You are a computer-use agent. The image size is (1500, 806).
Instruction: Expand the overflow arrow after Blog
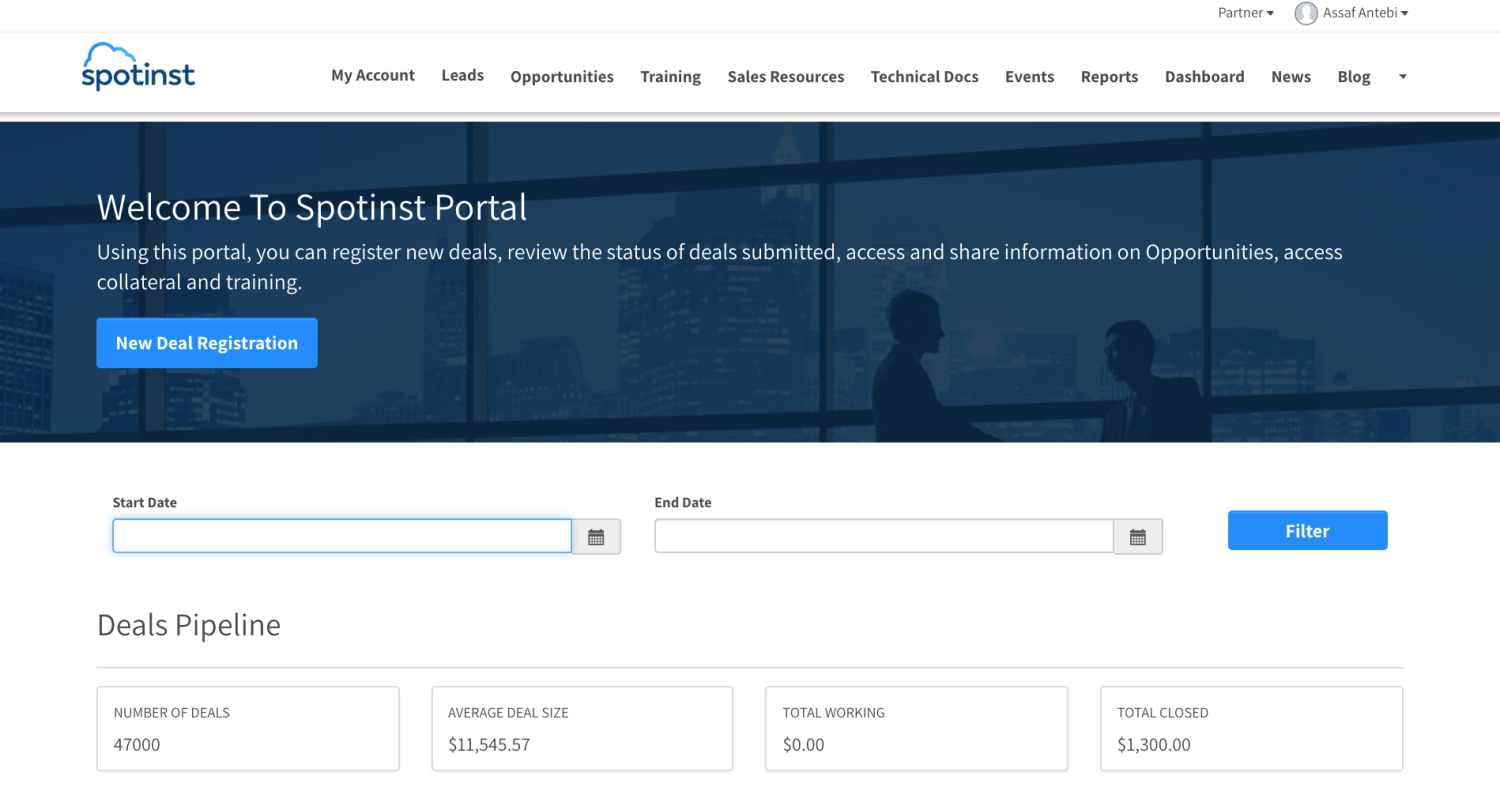click(1402, 77)
